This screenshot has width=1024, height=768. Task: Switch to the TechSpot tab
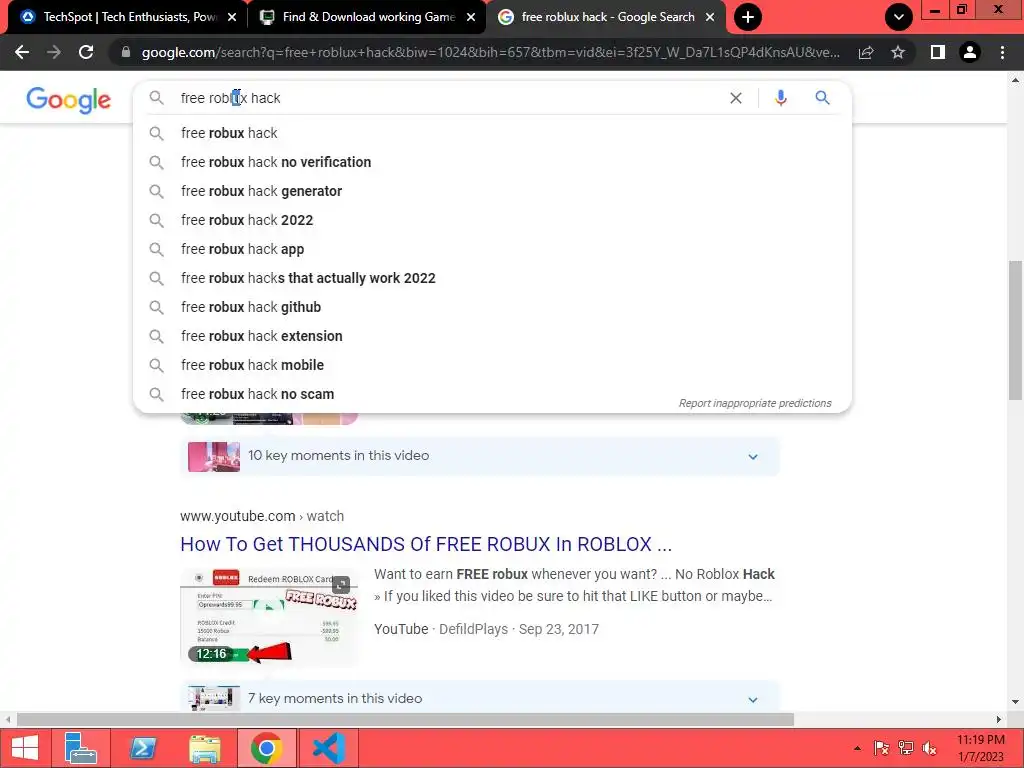pyautogui.click(x=128, y=17)
